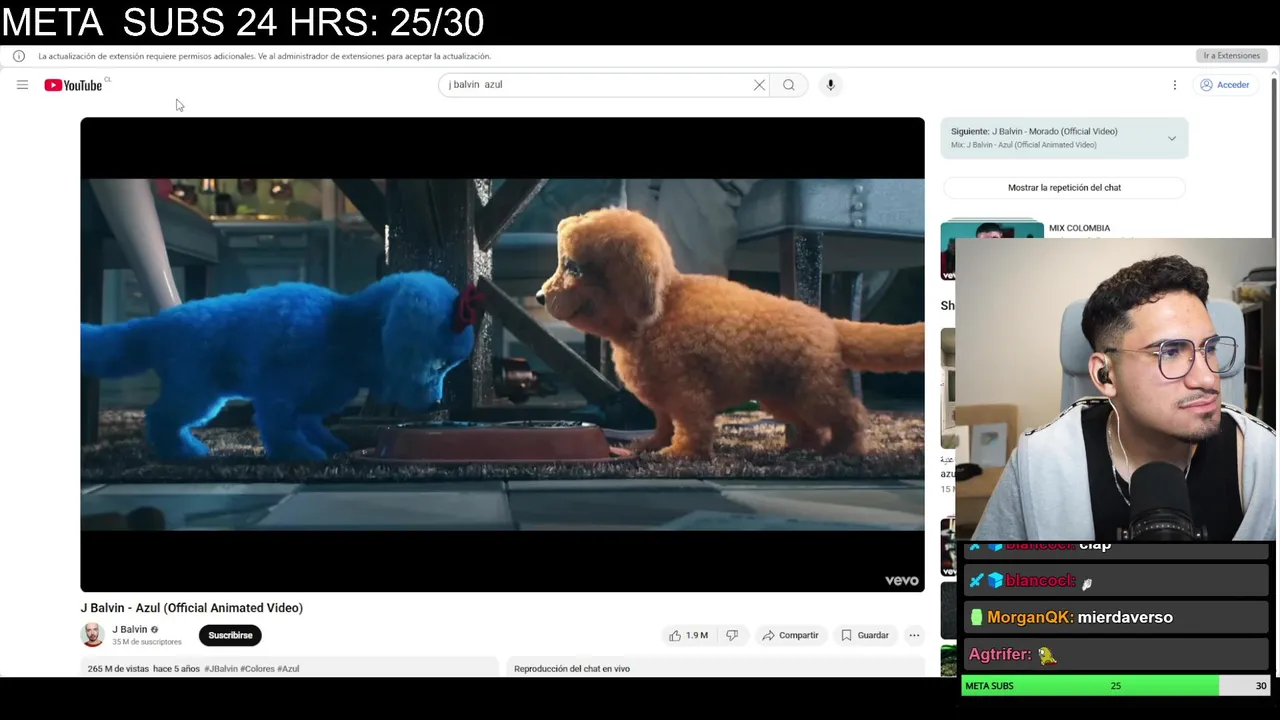
Task: Click the '35 M de suscriptores' text
Action: click(147, 642)
